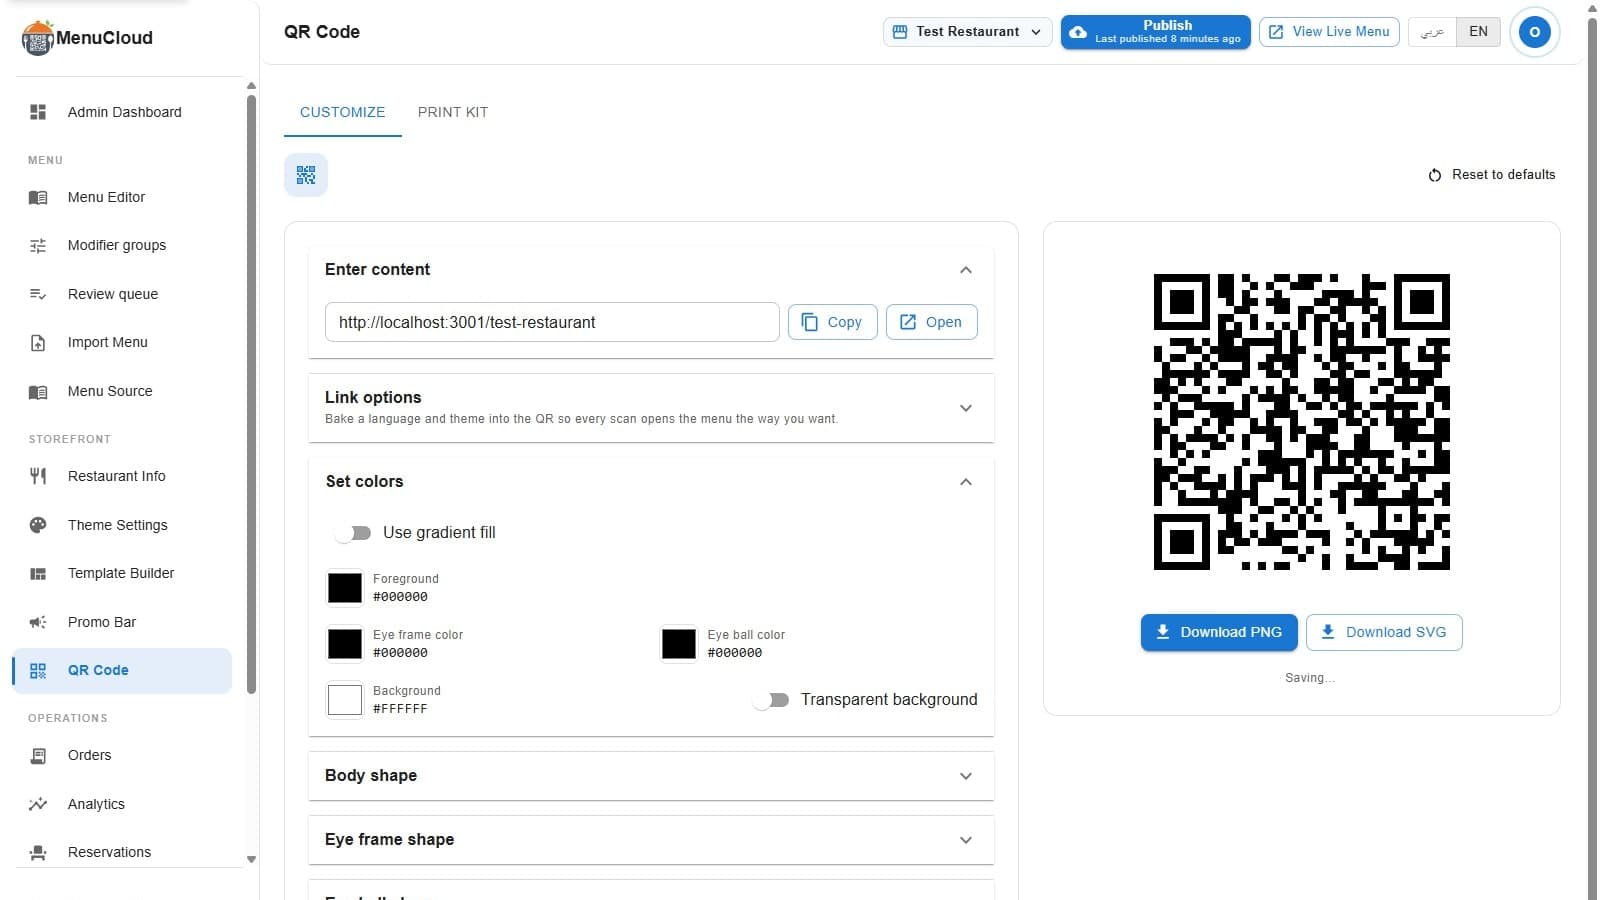Switch language to Arabic

1432,32
